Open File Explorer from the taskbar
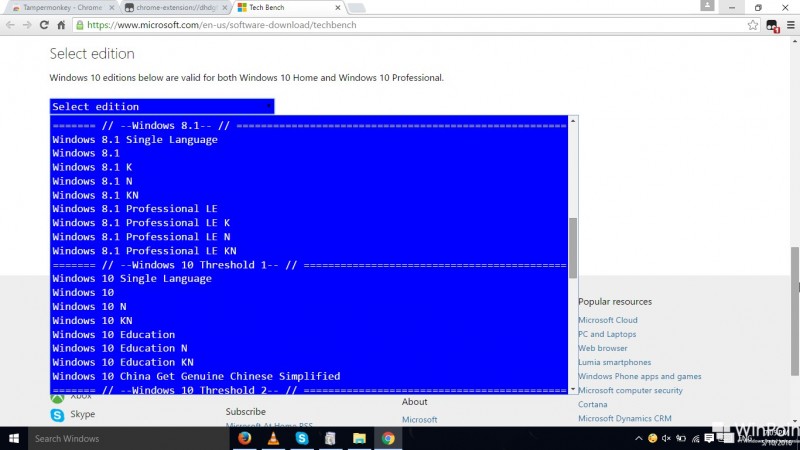The width and height of the screenshot is (800, 450). (359, 438)
